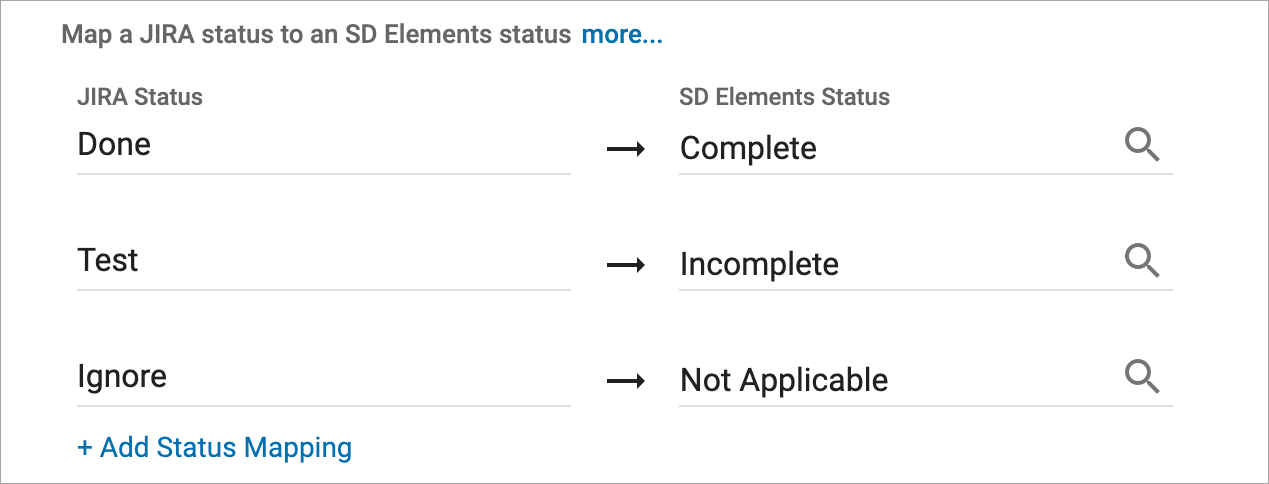Image resolution: width=1269 pixels, height=484 pixels.
Task: Click the arrow between Done and Complete
Action: [x=626, y=149]
